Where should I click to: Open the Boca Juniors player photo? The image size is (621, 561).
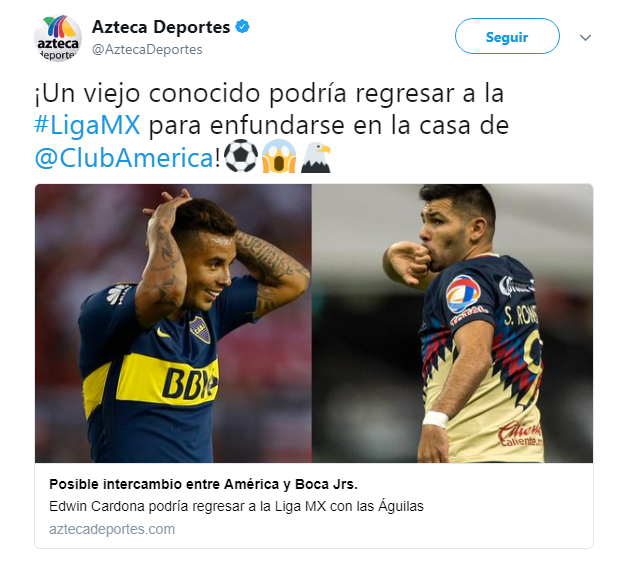point(173,323)
